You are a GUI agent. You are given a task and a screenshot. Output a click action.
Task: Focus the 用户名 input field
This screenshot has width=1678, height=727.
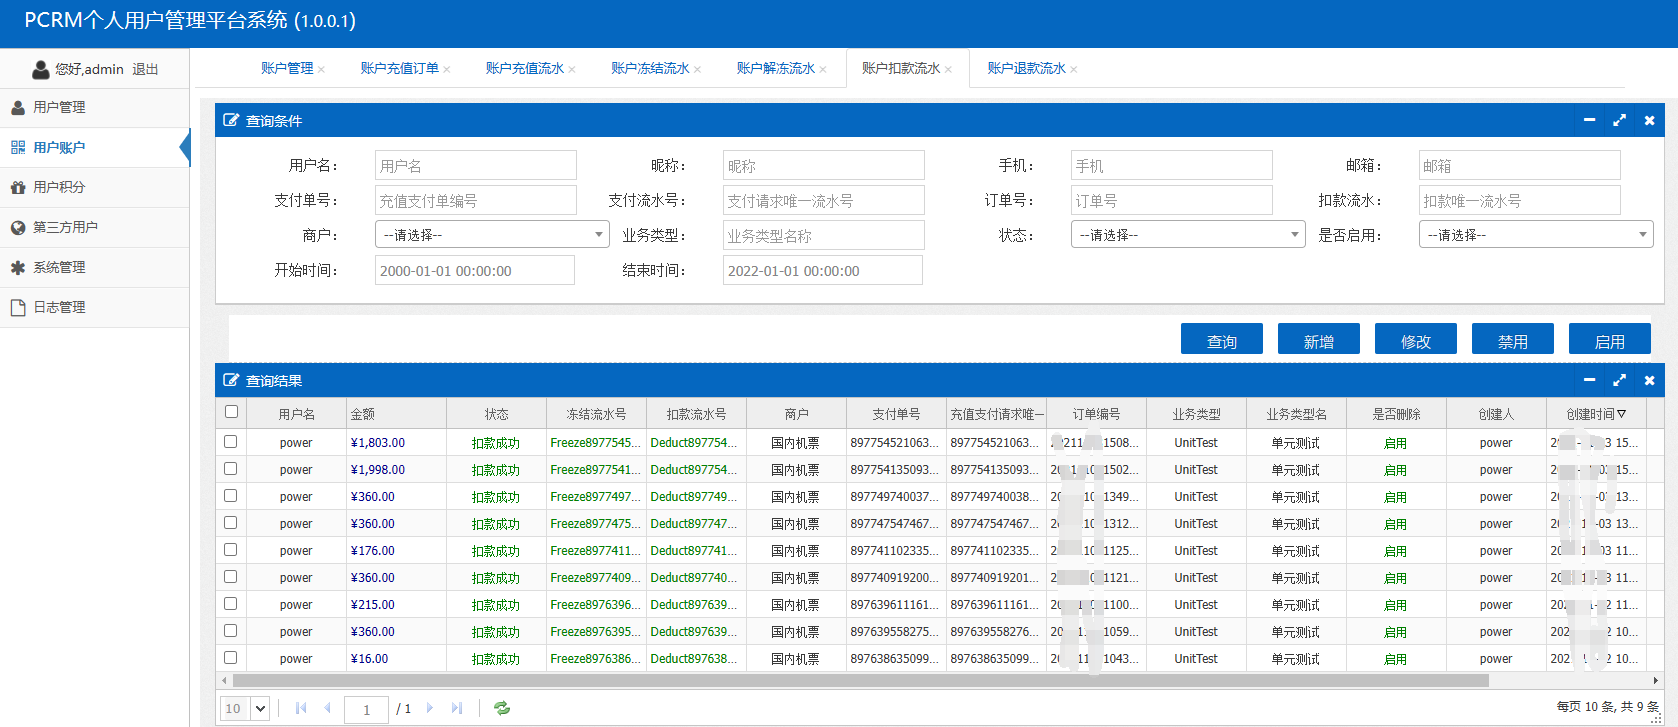click(475, 166)
